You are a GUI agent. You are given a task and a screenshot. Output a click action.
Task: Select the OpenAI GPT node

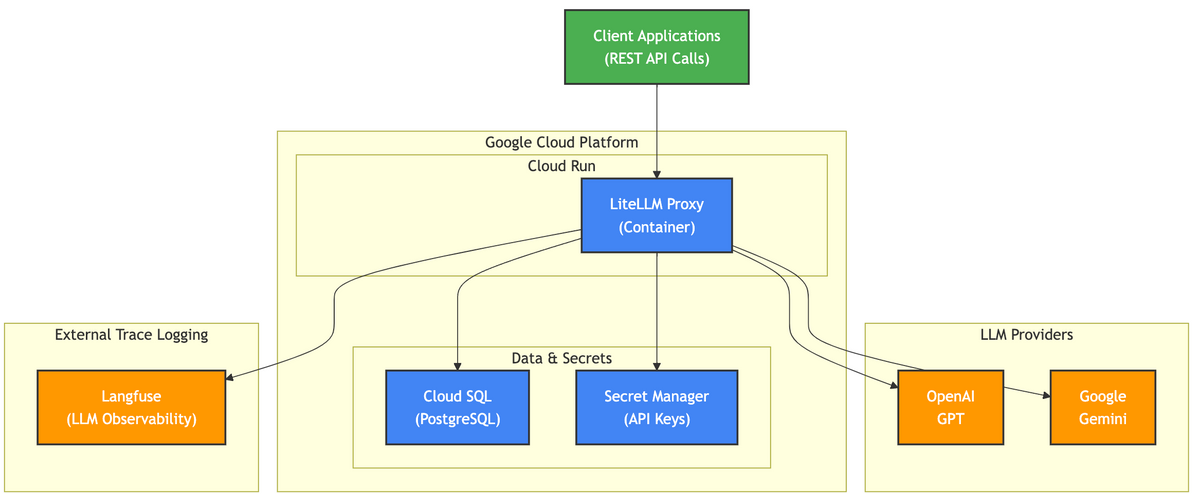click(950, 407)
